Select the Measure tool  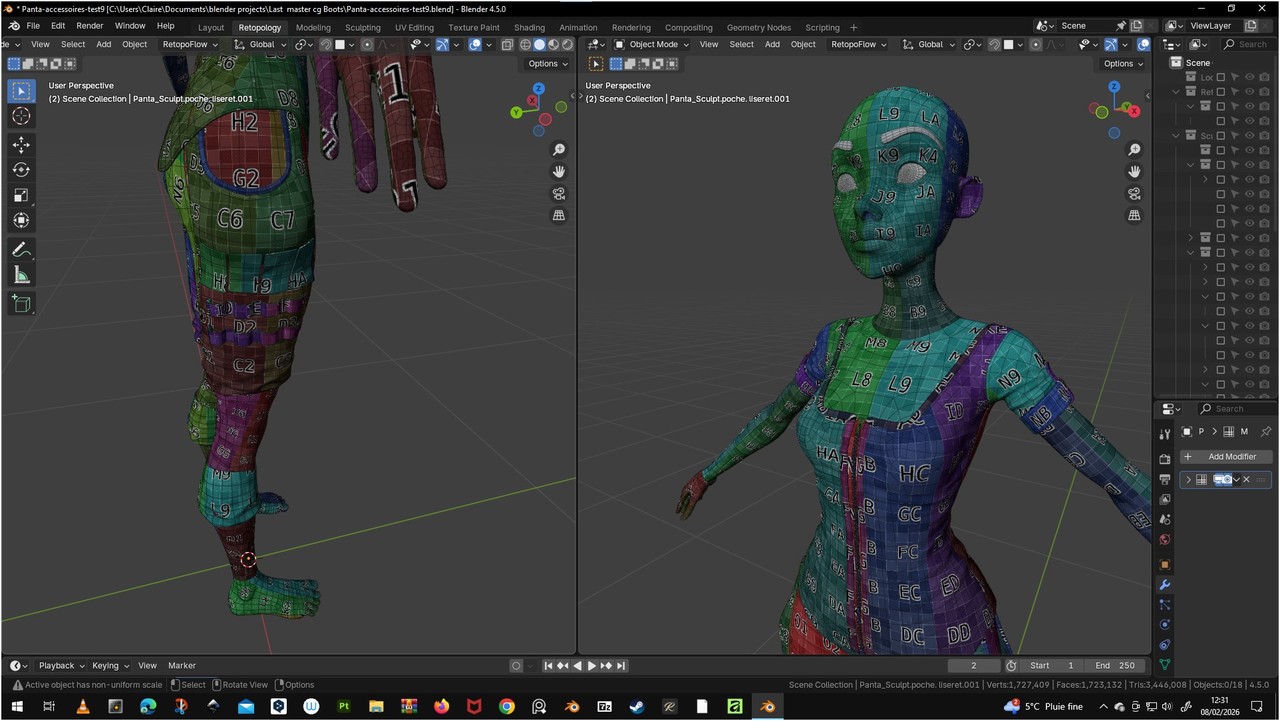(21, 276)
